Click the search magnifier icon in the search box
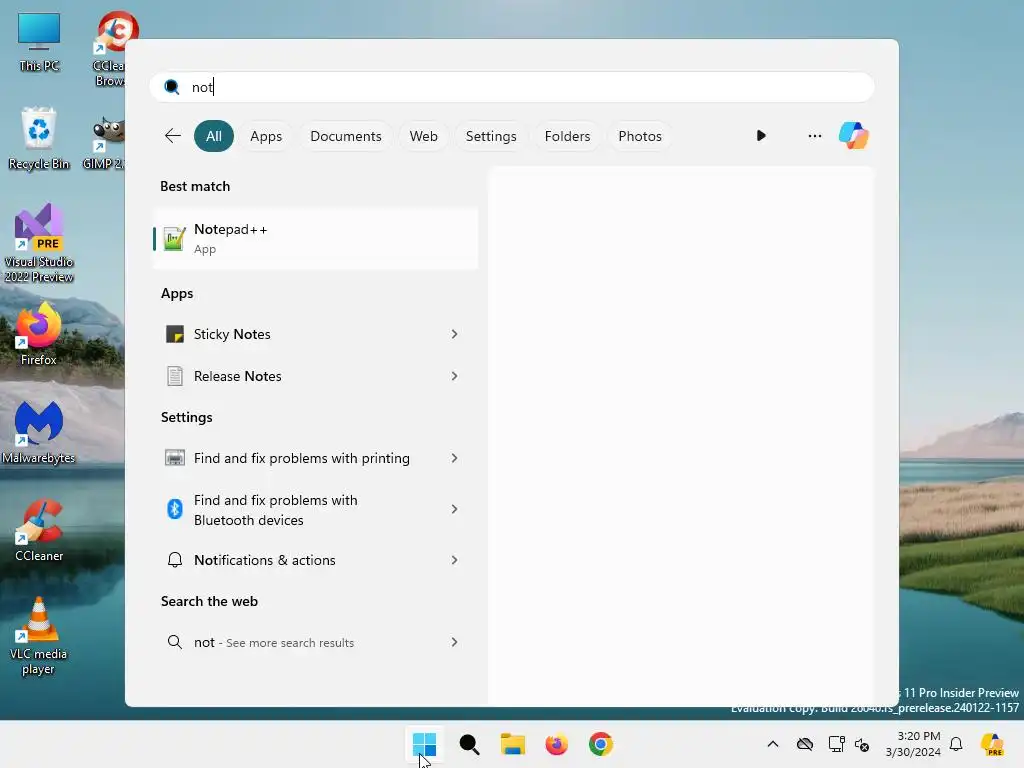This screenshot has width=1024, height=768. tap(172, 87)
